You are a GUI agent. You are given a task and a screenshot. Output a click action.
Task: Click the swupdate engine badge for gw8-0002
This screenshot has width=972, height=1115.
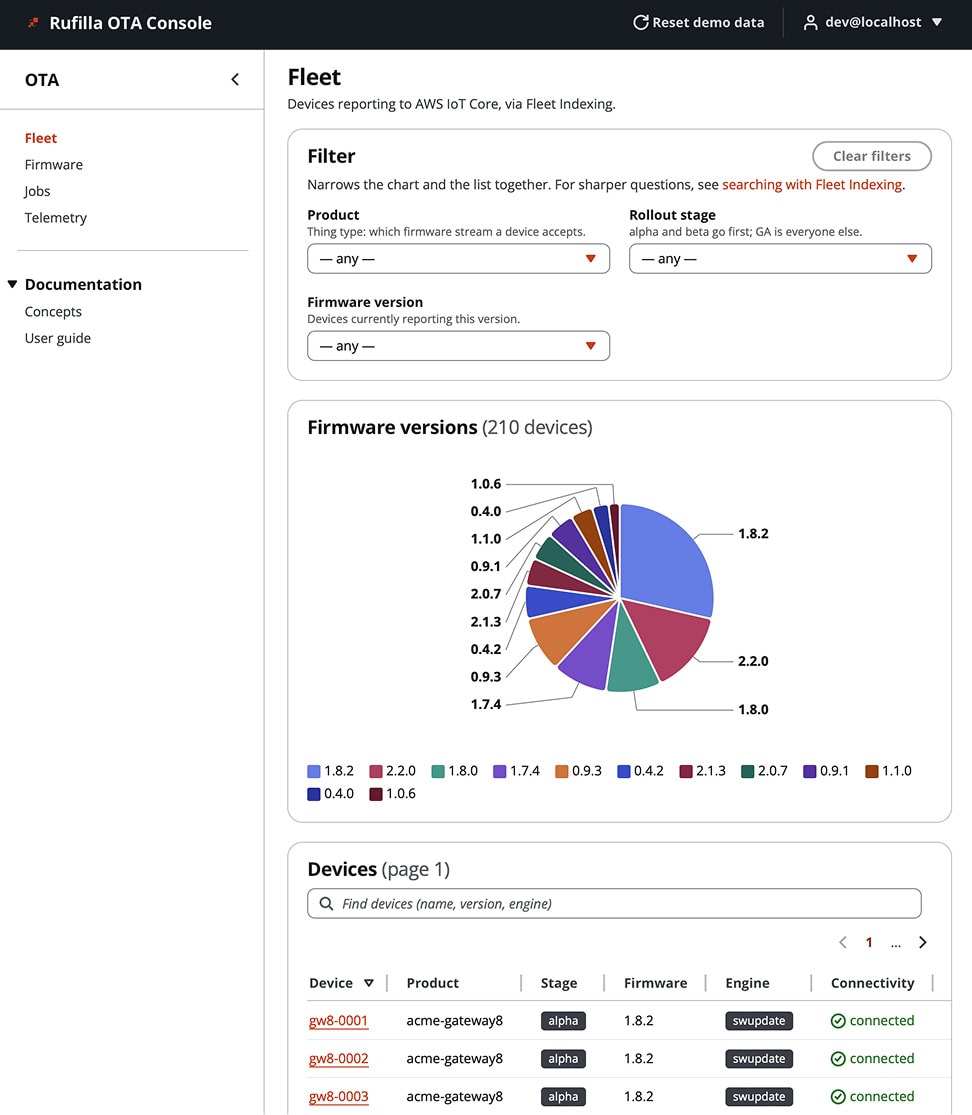click(759, 1059)
